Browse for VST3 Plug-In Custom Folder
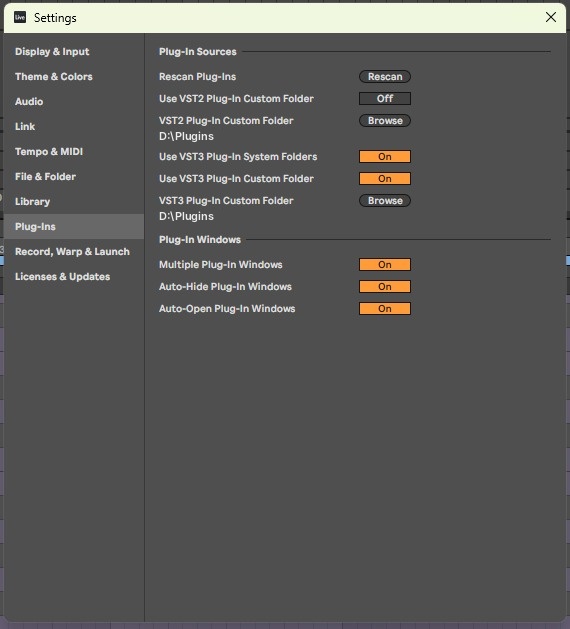The height and width of the screenshot is (629, 570). pyautogui.click(x=385, y=201)
